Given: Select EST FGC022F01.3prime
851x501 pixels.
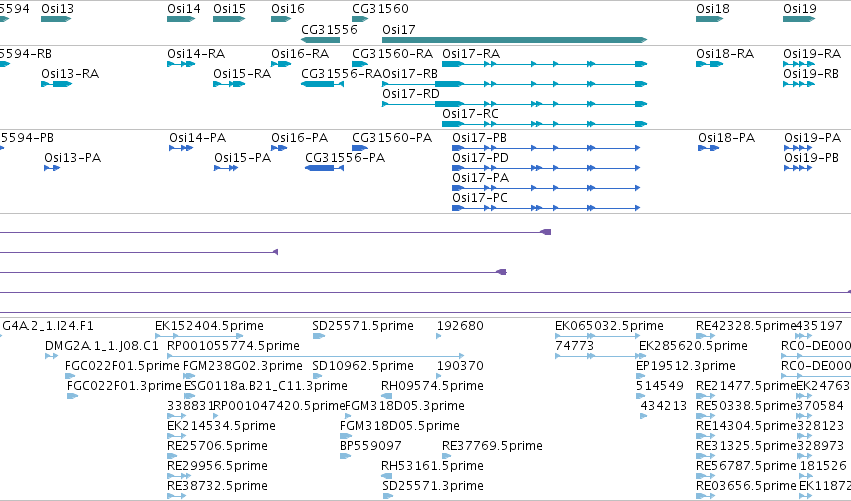Looking at the screenshot, I should (x=72, y=396).
